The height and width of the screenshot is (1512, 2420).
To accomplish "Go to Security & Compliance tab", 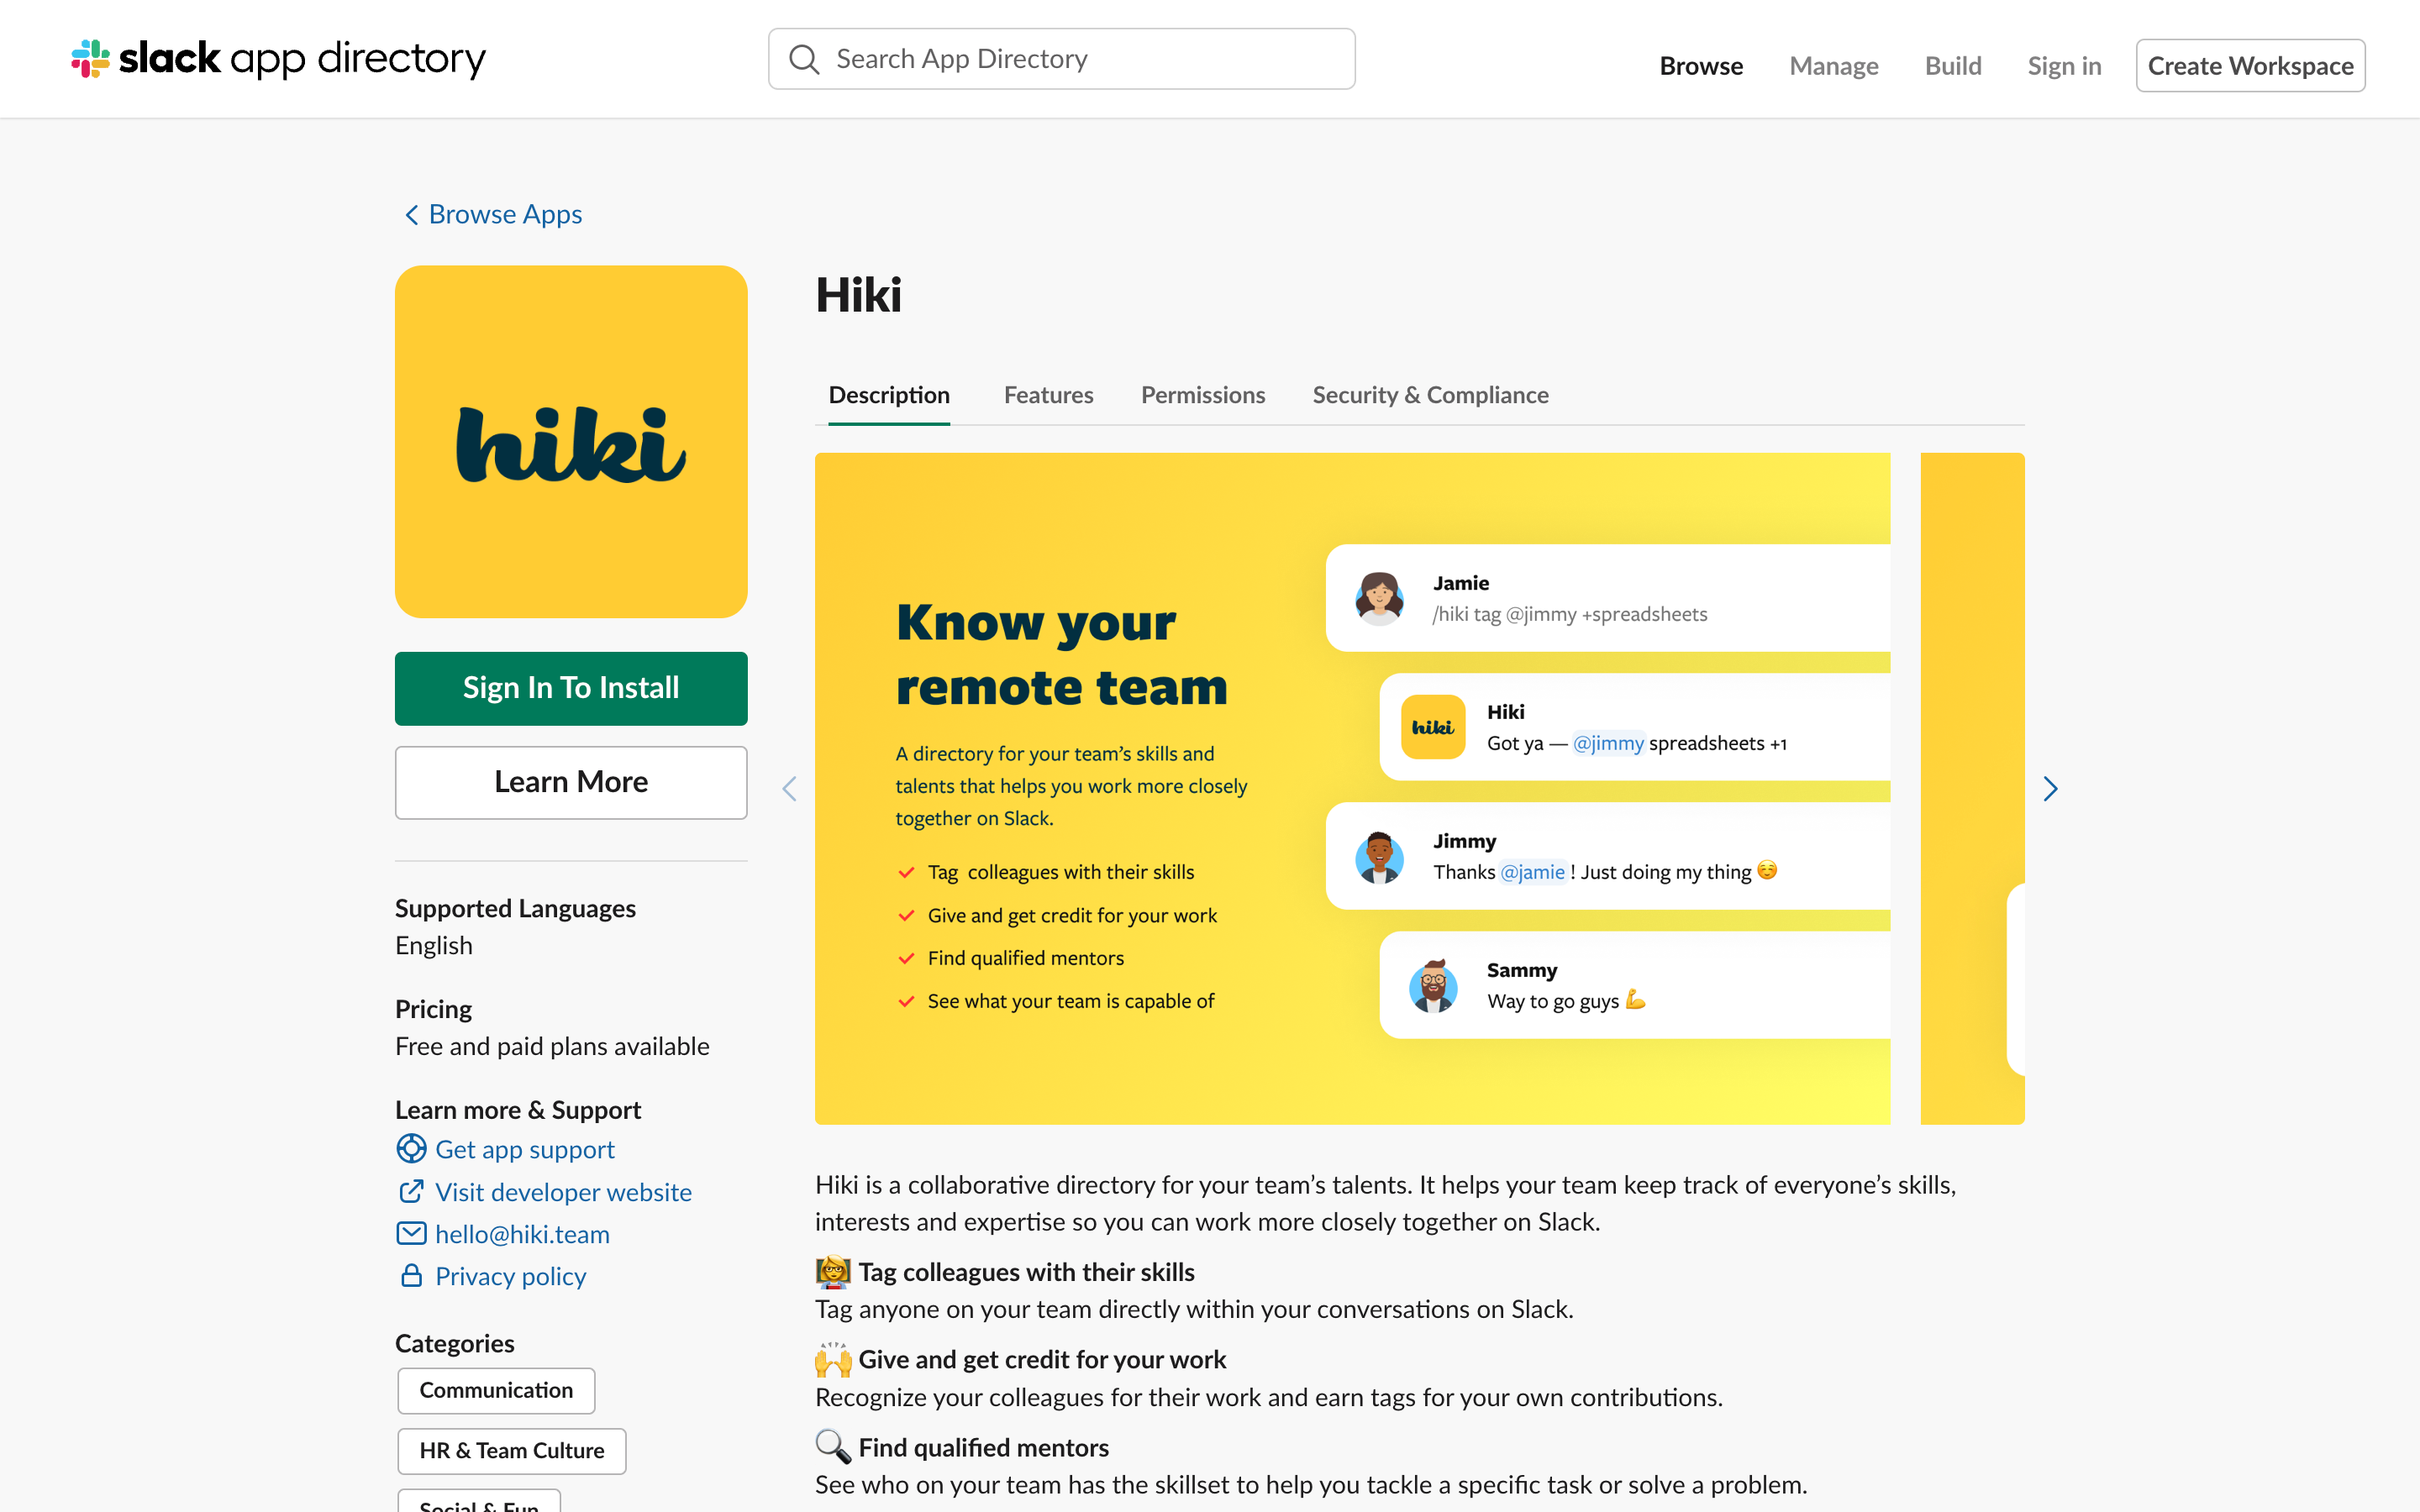I will point(1430,396).
